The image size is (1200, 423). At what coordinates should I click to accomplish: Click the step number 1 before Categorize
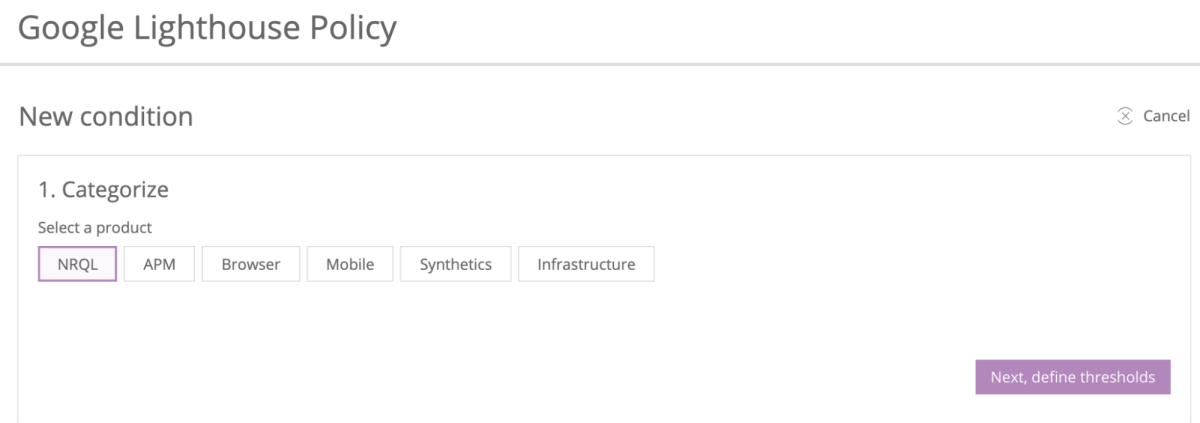click(45, 189)
